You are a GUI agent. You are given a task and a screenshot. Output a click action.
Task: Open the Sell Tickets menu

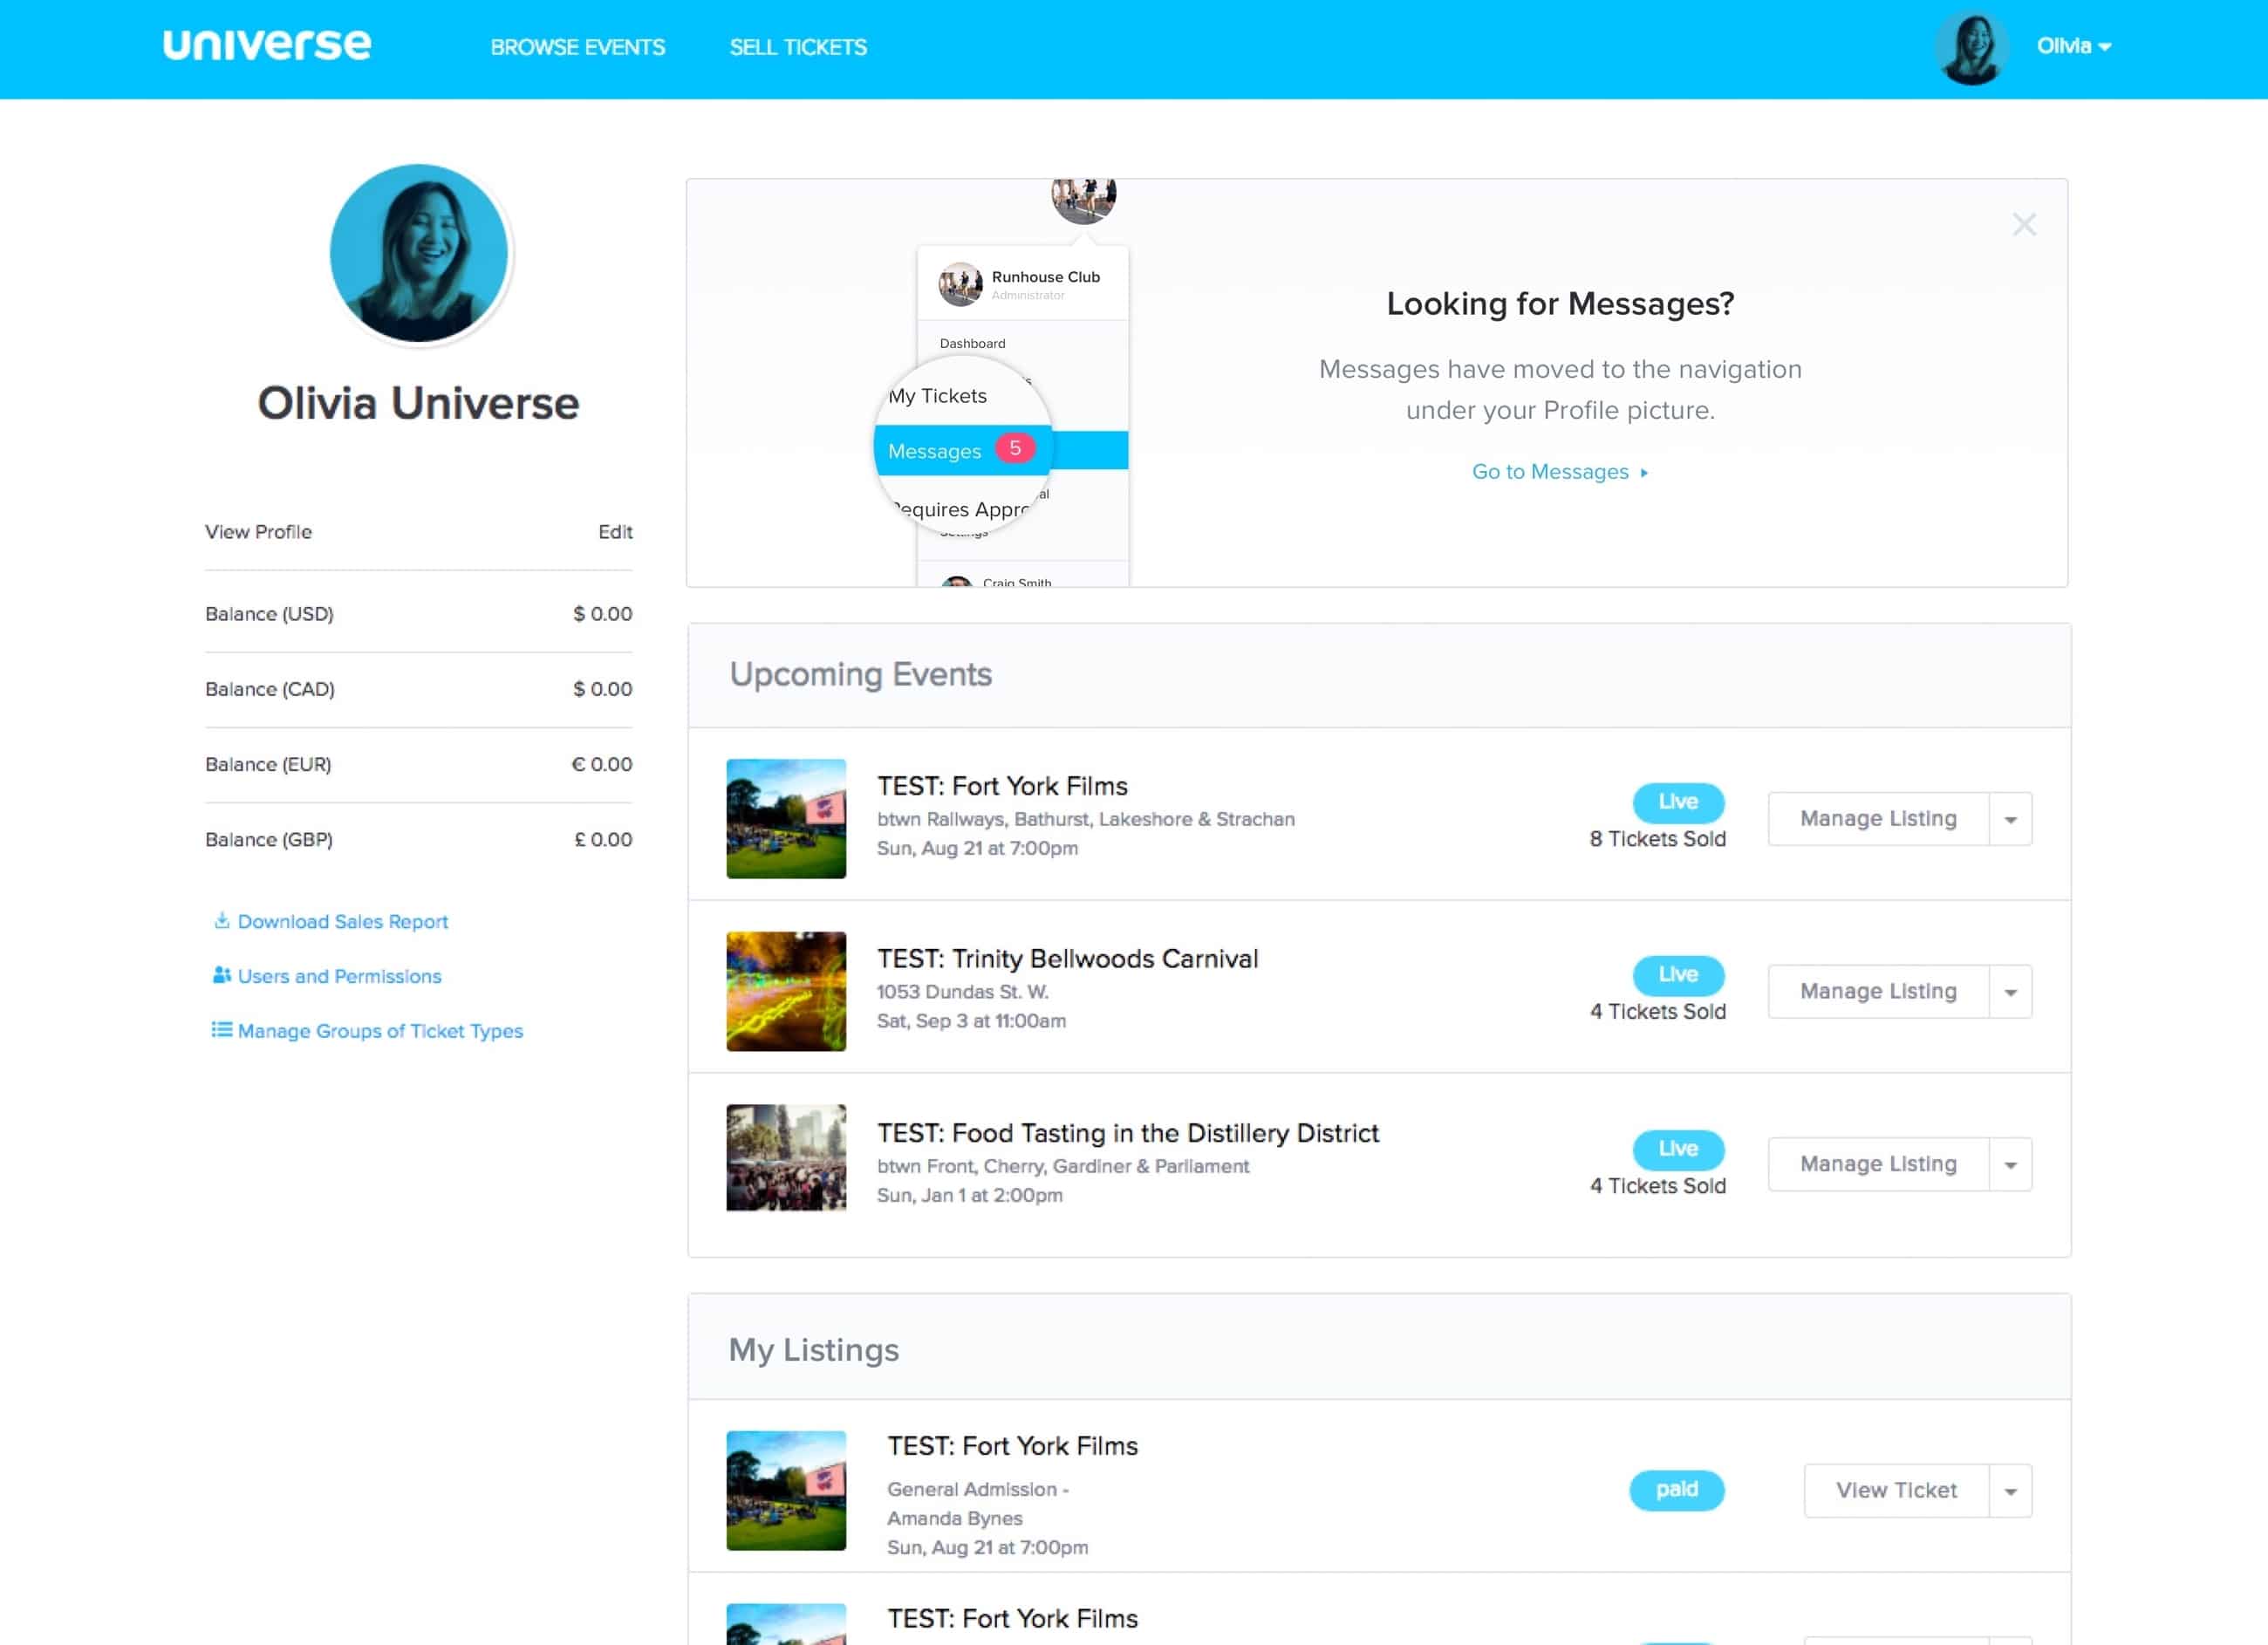click(798, 46)
